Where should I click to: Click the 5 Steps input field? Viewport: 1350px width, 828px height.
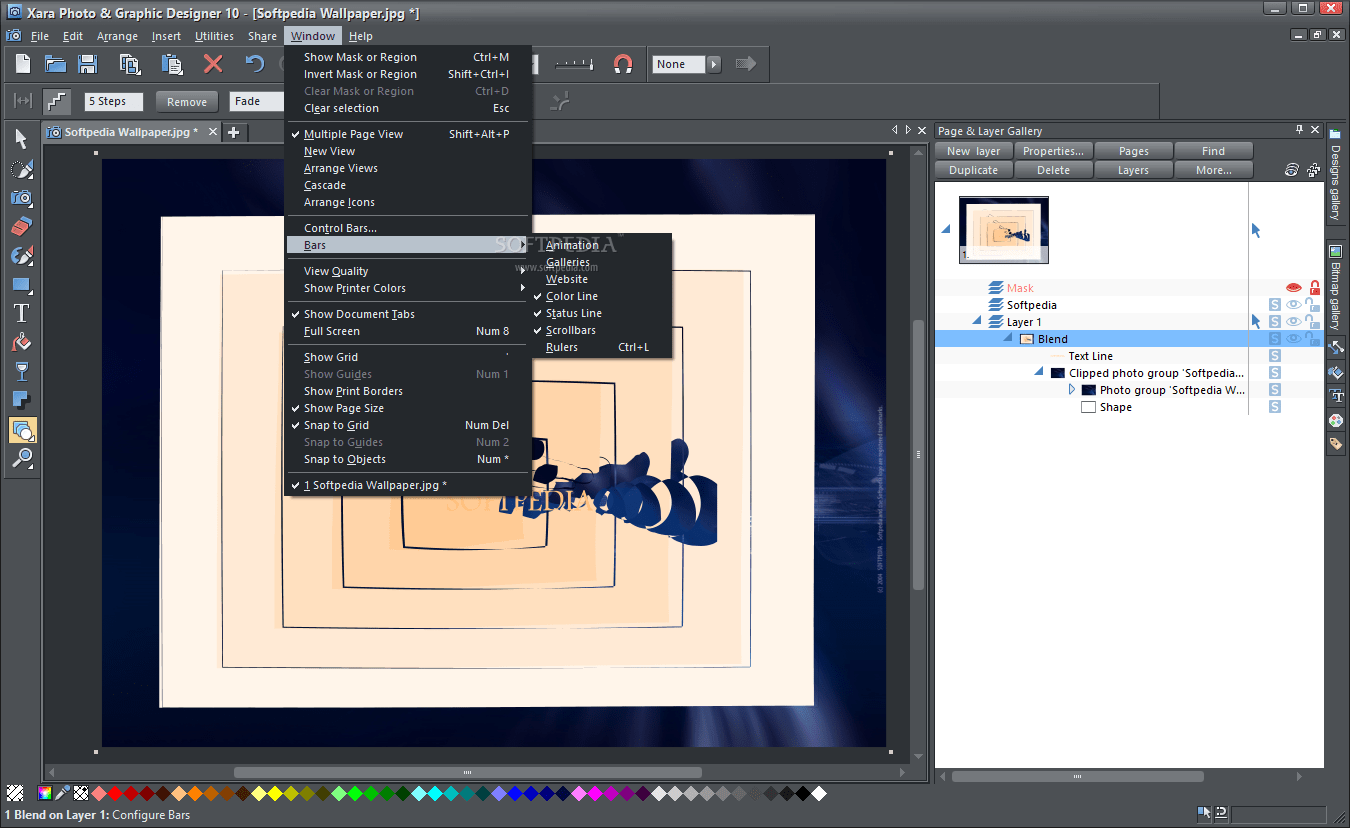point(114,101)
